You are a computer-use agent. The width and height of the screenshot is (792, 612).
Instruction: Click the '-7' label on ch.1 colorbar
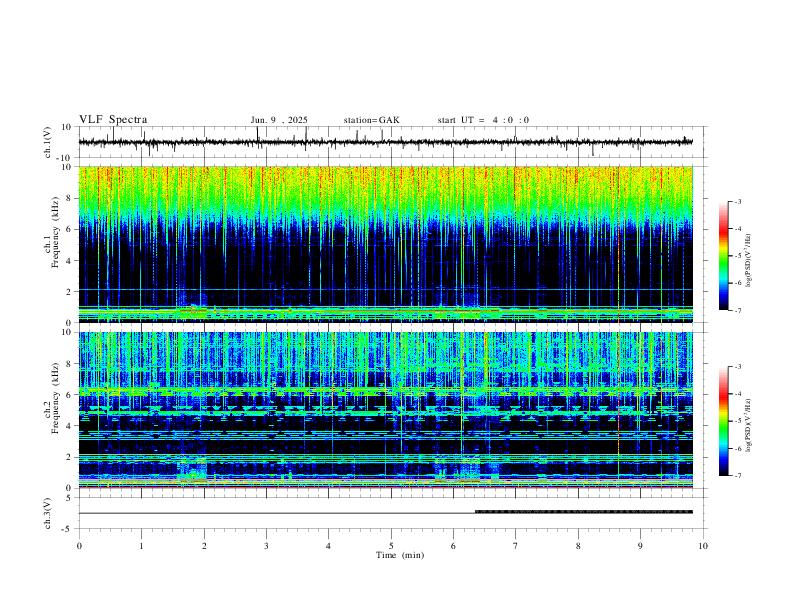737,310
